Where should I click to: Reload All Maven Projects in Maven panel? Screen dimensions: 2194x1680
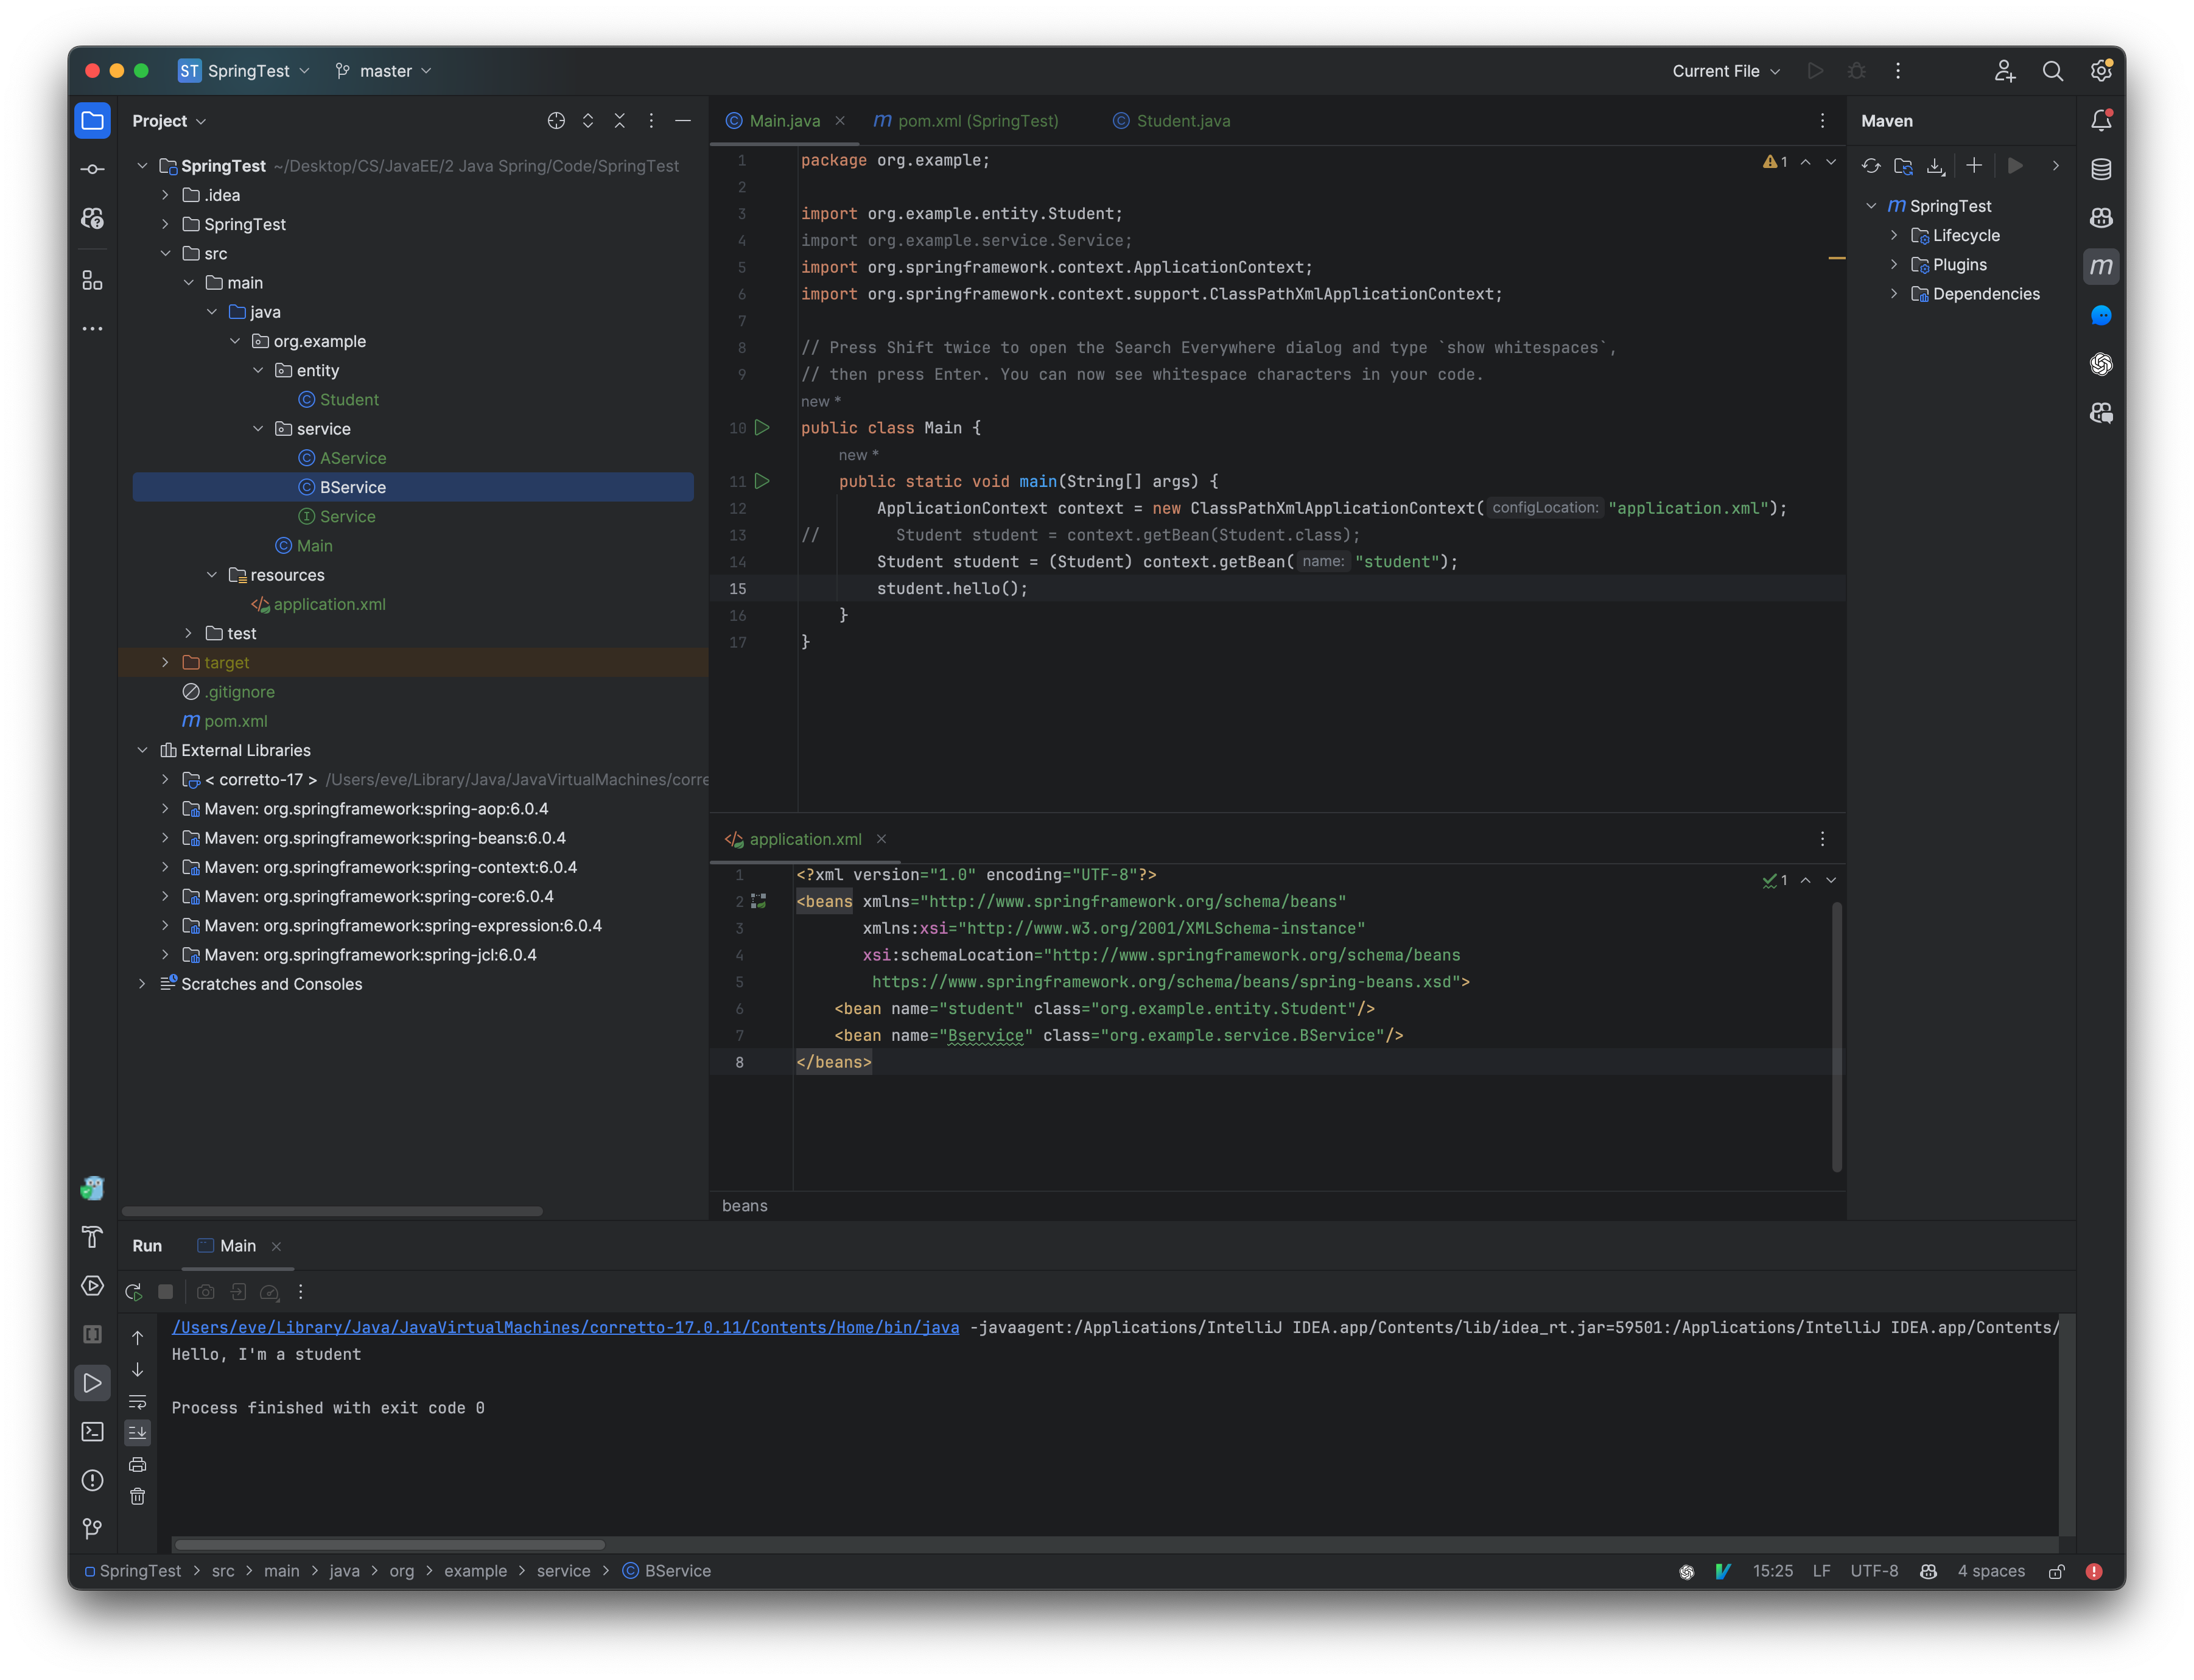[x=1871, y=166]
